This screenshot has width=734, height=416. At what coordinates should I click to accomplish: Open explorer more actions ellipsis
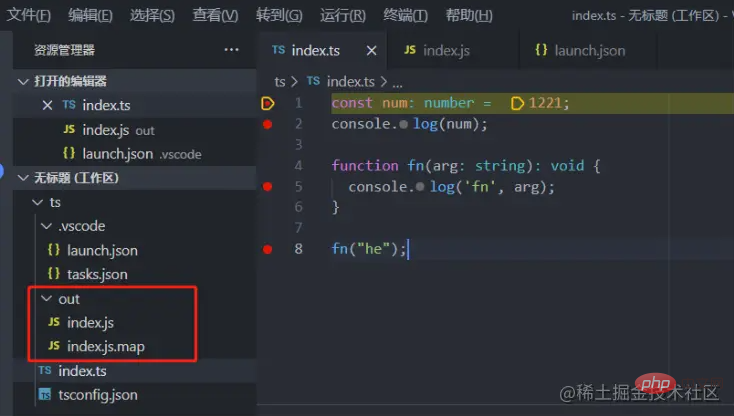pos(231,50)
